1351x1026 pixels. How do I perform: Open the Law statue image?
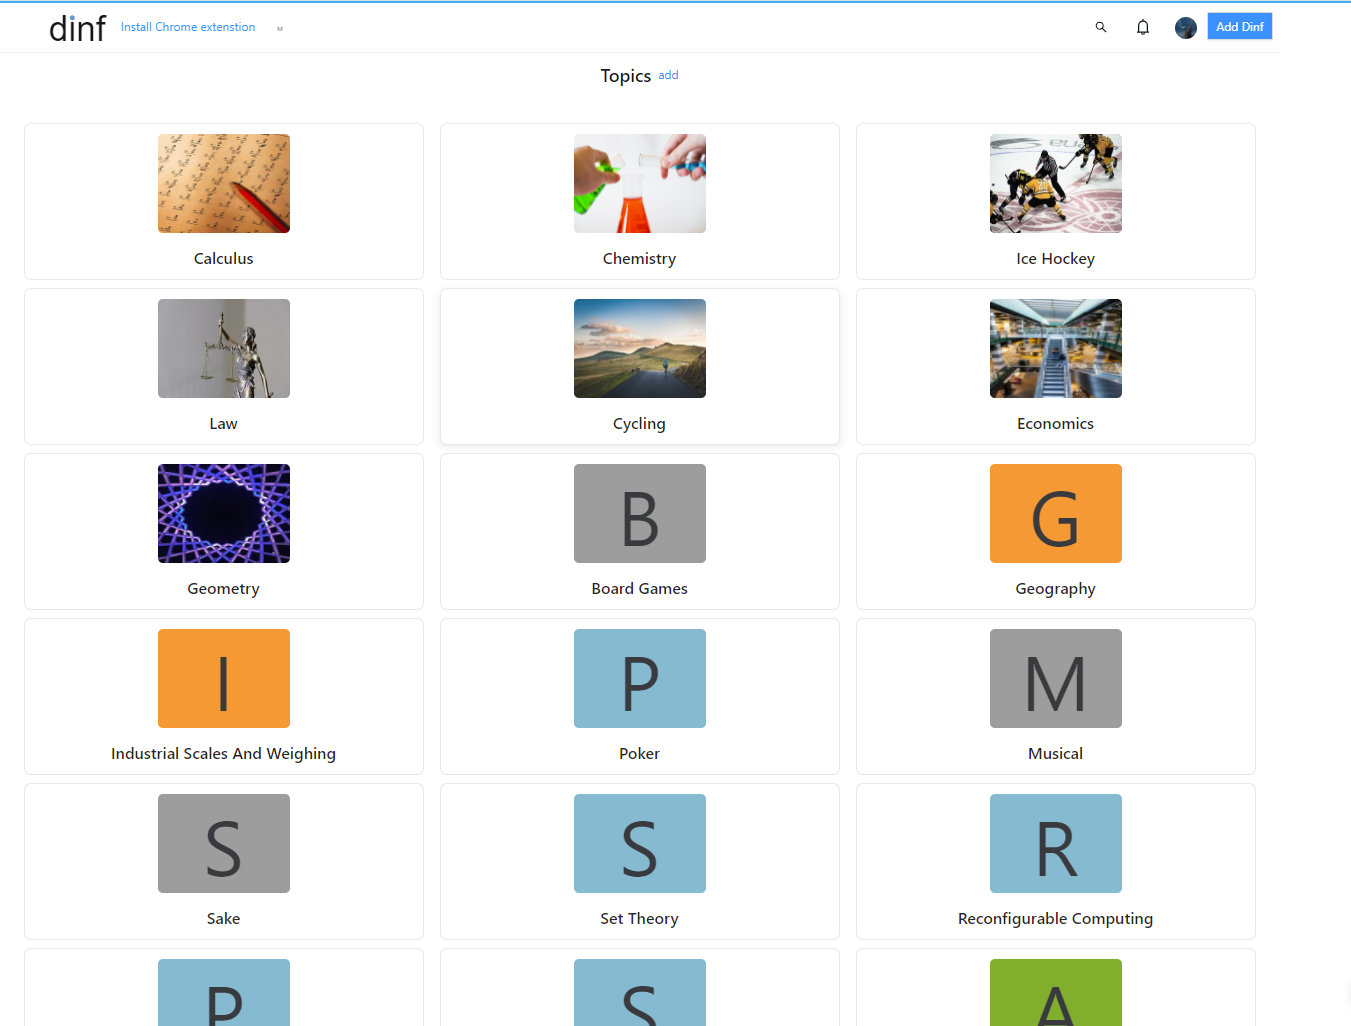[x=224, y=349]
